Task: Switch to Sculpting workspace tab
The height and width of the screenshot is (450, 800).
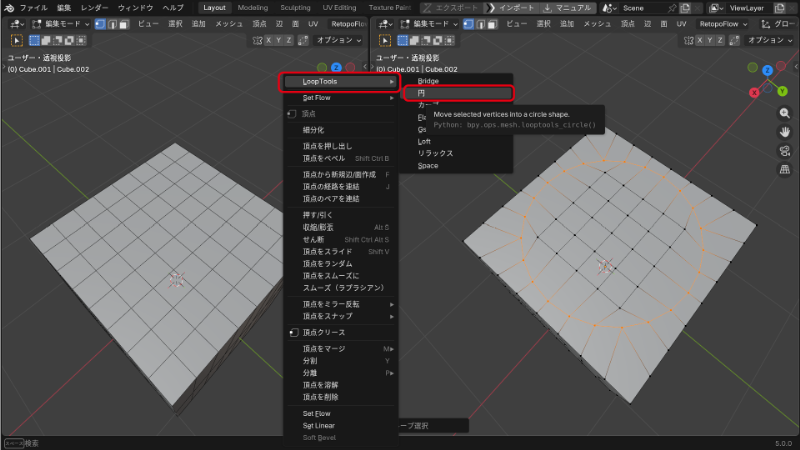Action: point(295,8)
